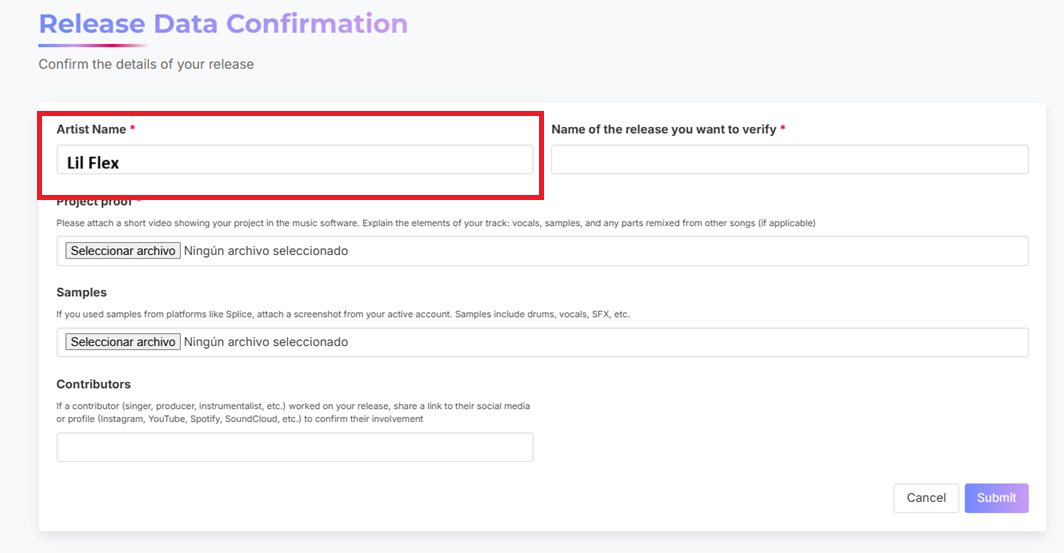
Task: Click 'Ningún archivo seleccionado' in Samples row
Action: tap(266, 342)
